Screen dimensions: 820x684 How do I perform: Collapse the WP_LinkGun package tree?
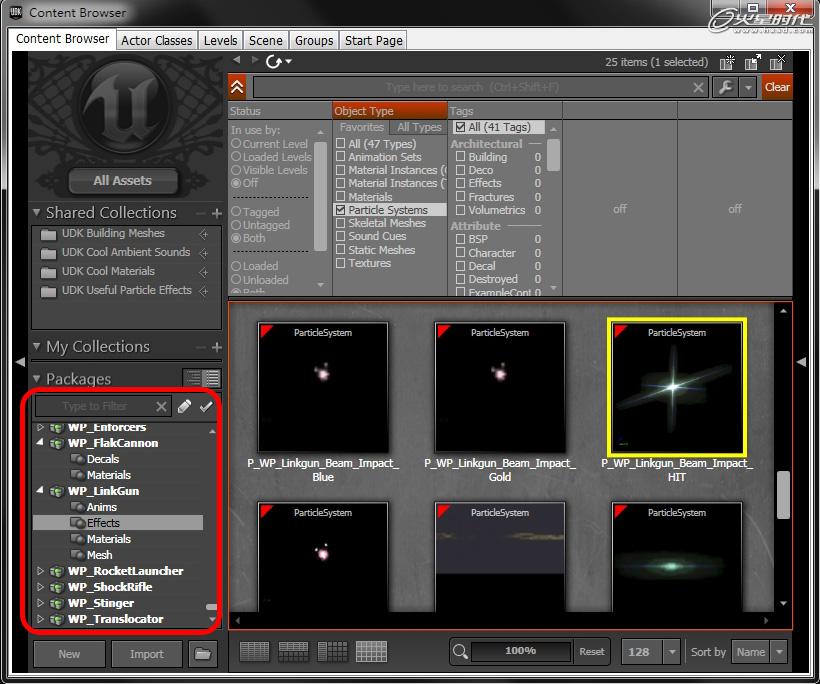point(40,491)
